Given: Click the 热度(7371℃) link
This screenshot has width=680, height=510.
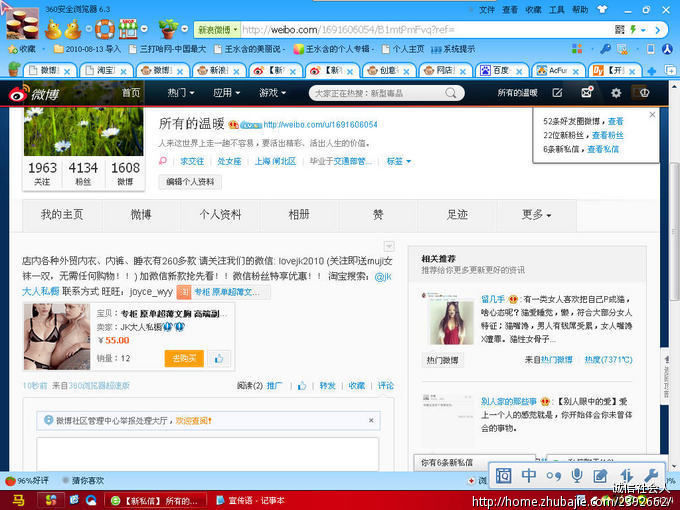Looking at the screenshot, I should 608,360.
